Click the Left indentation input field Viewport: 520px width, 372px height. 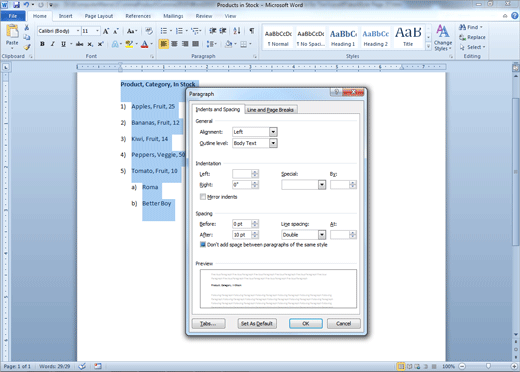(x=242, y=174)
